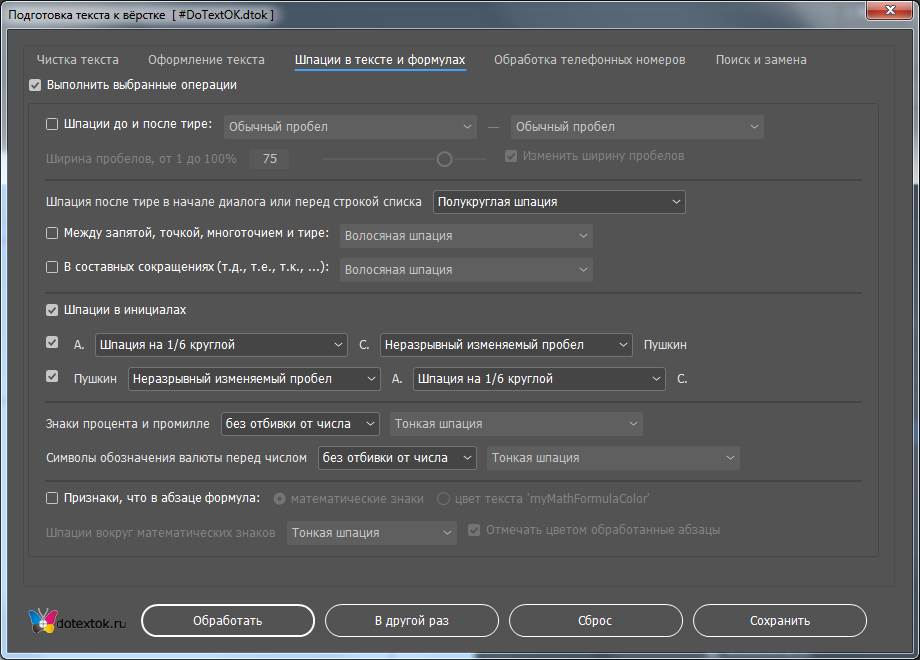
Task: Click the 'Сброс' button
Action: 596,621
